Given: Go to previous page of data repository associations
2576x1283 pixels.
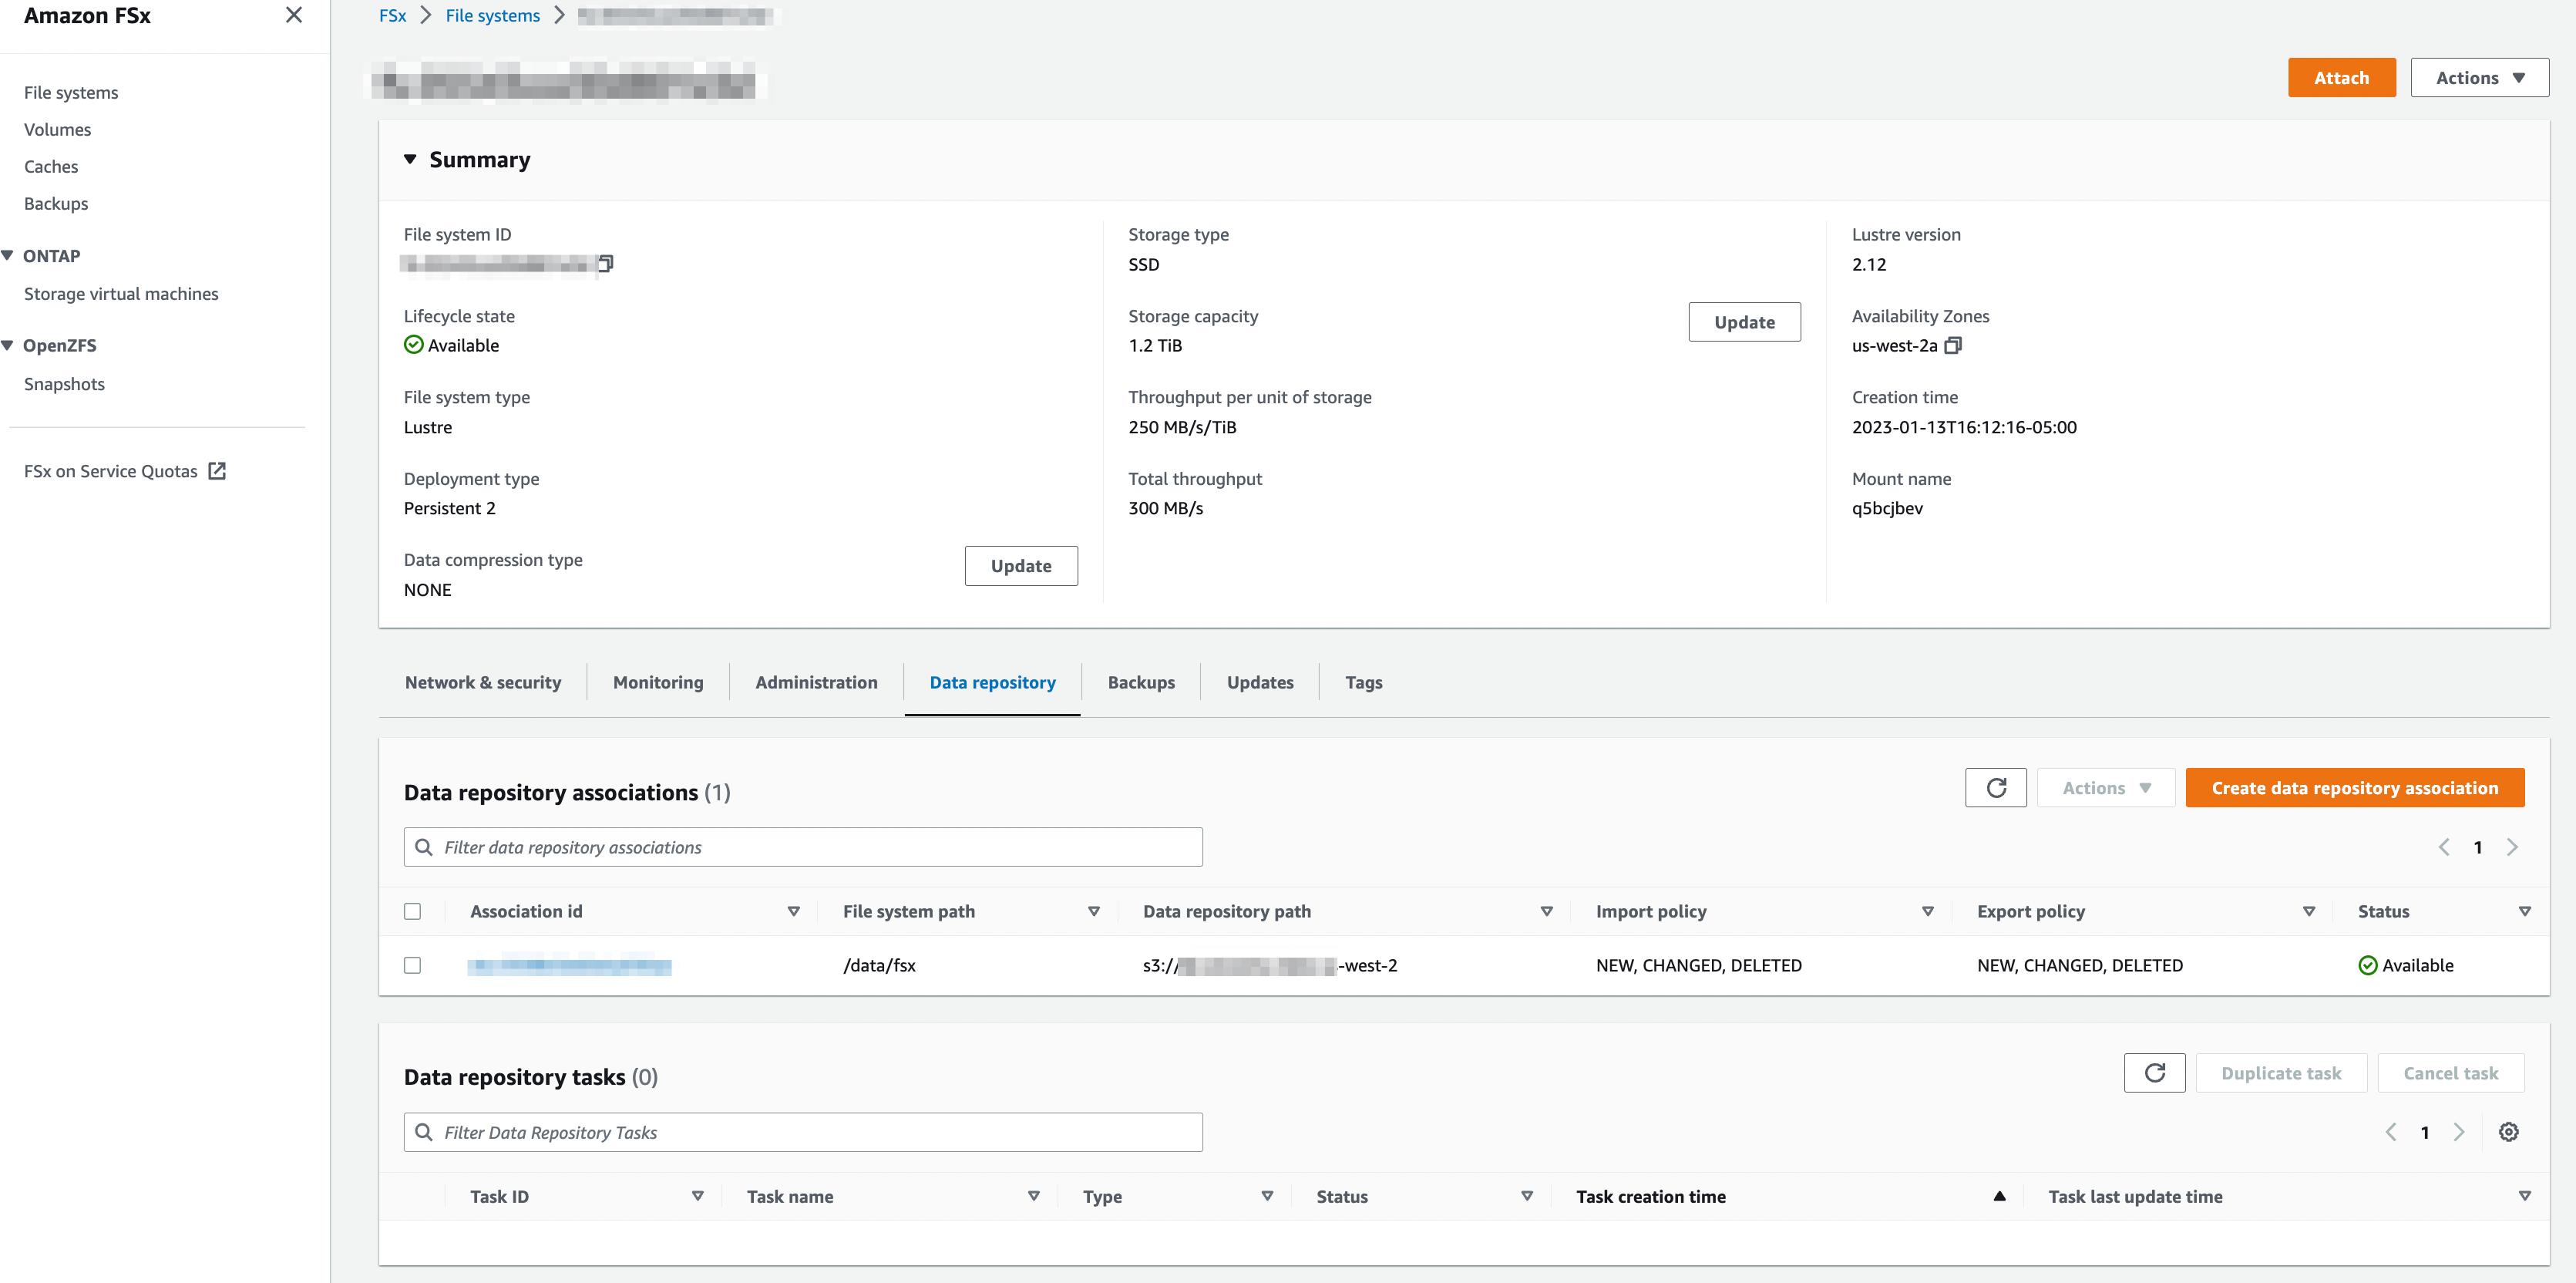Looking at the screenshot, I should pos(2443,847).
